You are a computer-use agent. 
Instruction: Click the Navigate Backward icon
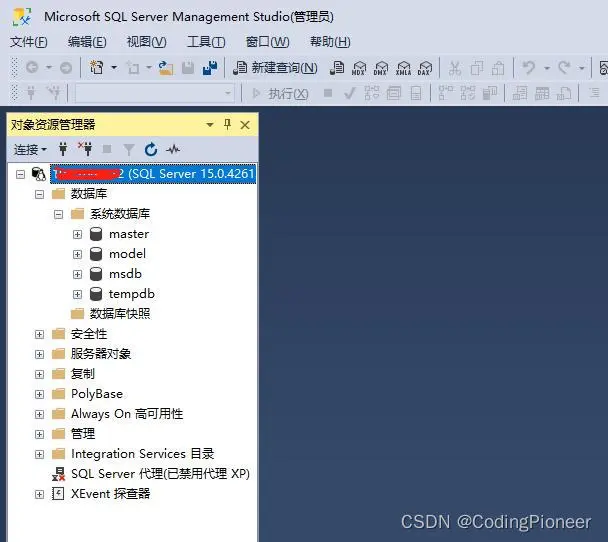point(32,68)
